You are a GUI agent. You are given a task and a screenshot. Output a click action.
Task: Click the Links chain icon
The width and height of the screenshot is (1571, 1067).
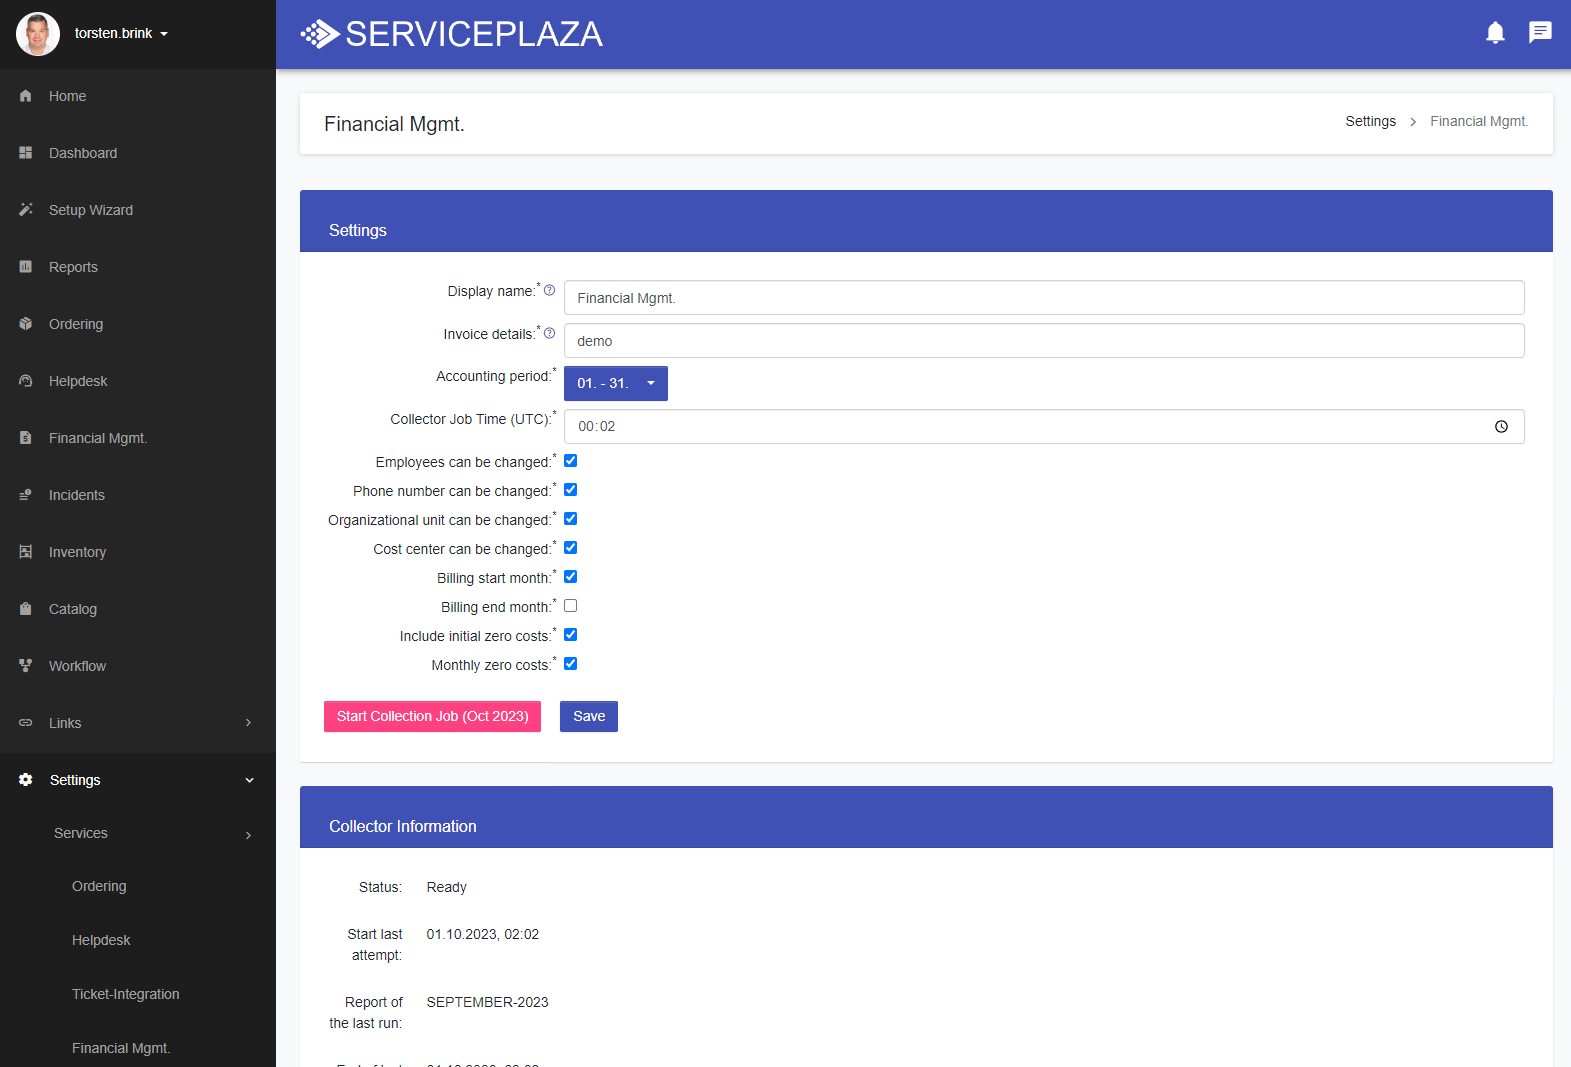pos(26,723)
